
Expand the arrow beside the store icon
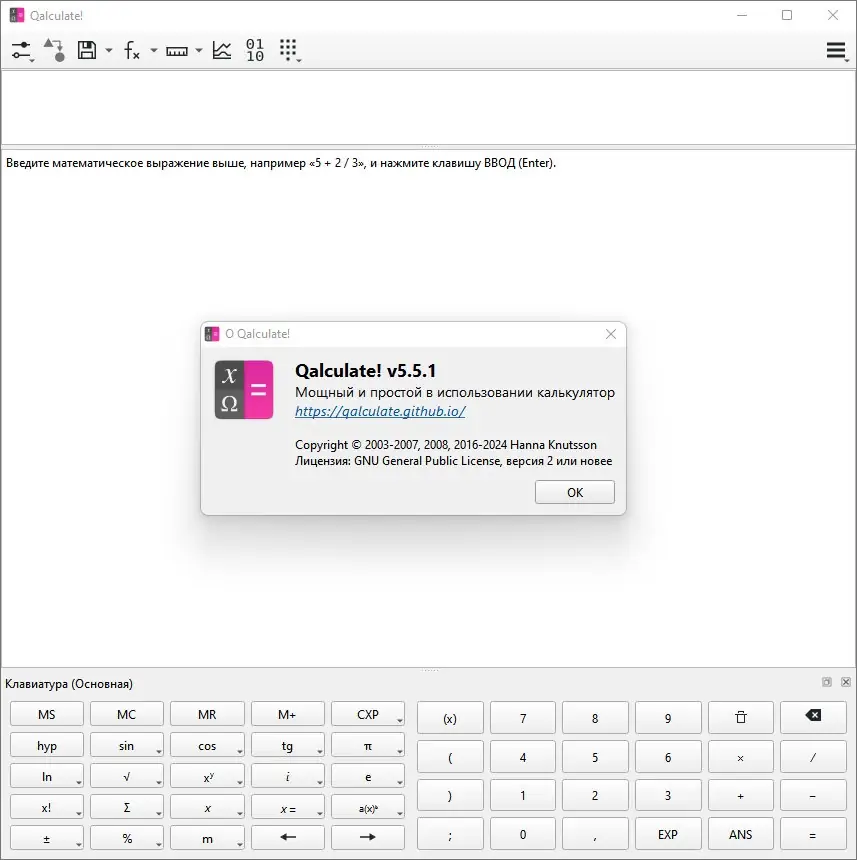tap(109, 50)
